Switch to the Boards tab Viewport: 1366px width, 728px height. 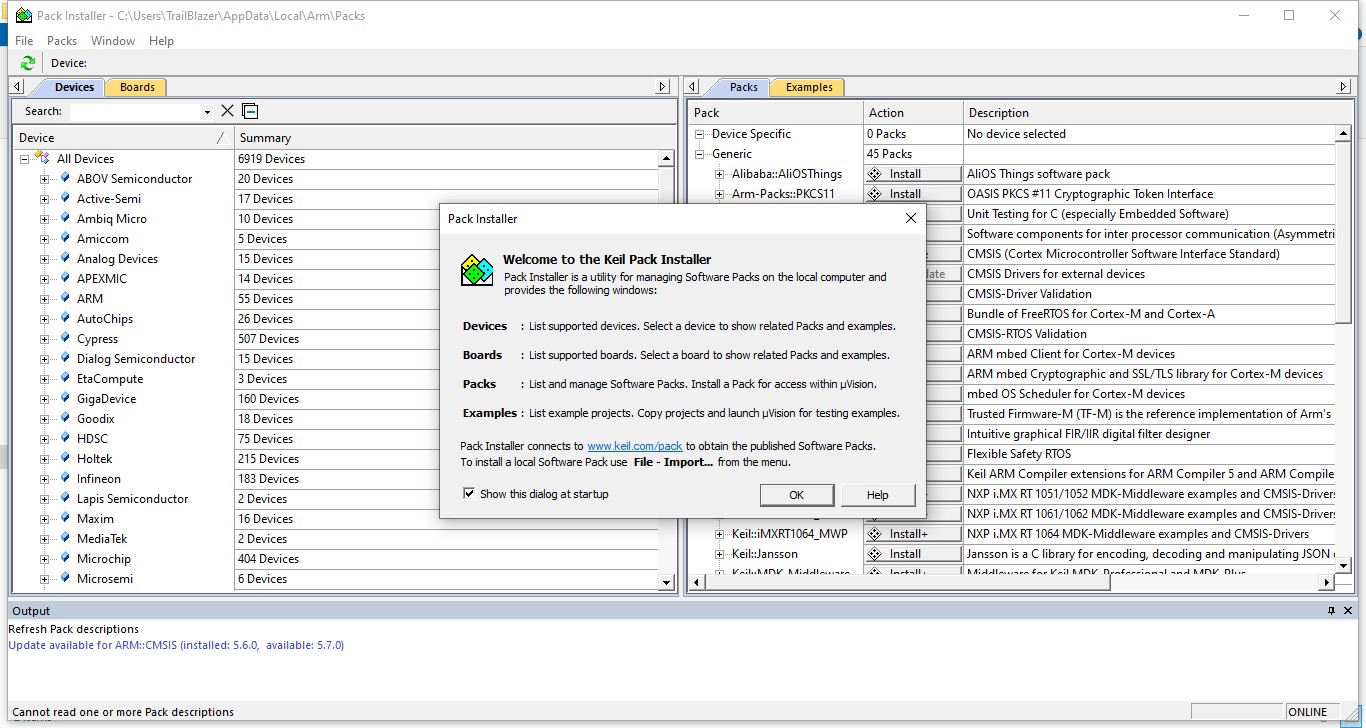(x=137, y=87)
